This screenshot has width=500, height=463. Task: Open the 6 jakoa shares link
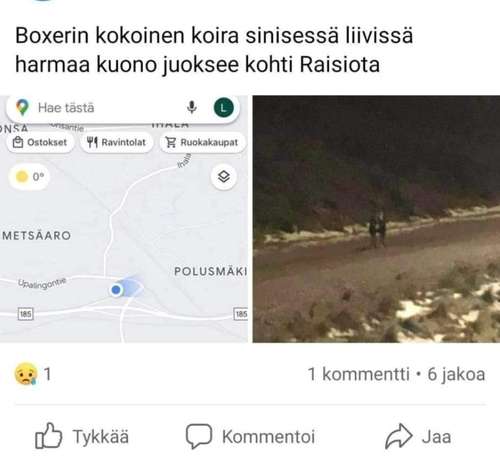tap(456, 374)
